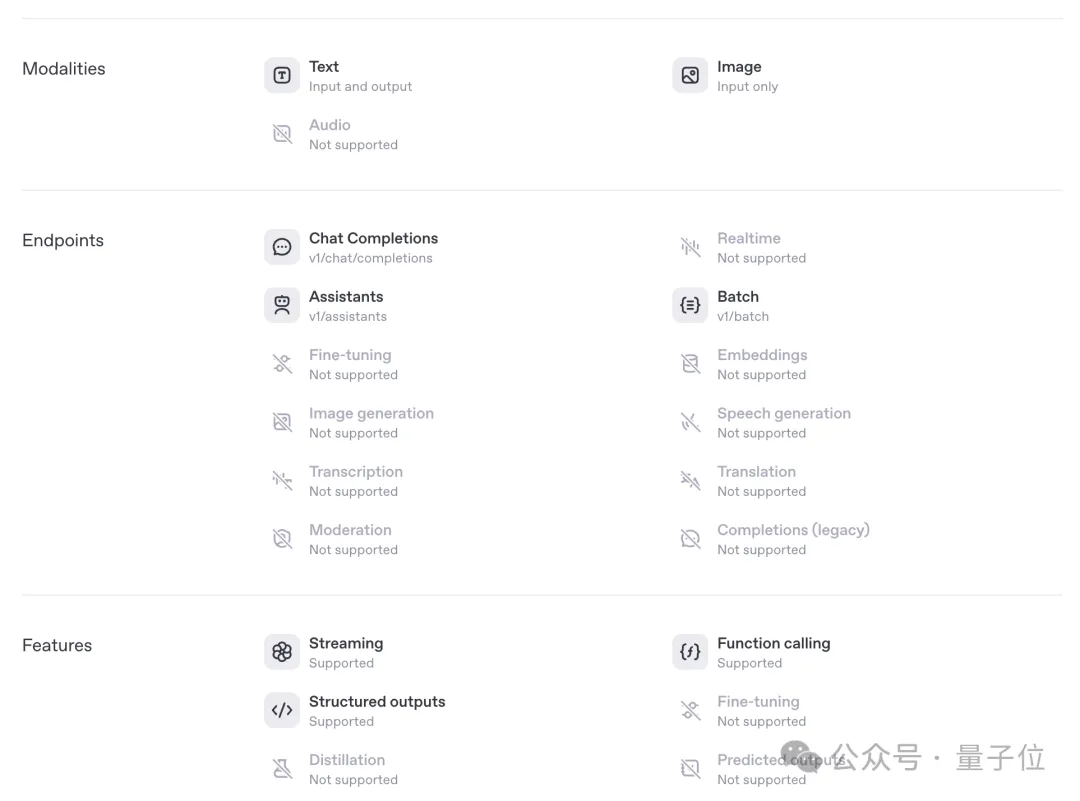Viewport: 1080px width, 801px height.
Task: Click the Structured outputs label
Action: click(x=377, y=702)
